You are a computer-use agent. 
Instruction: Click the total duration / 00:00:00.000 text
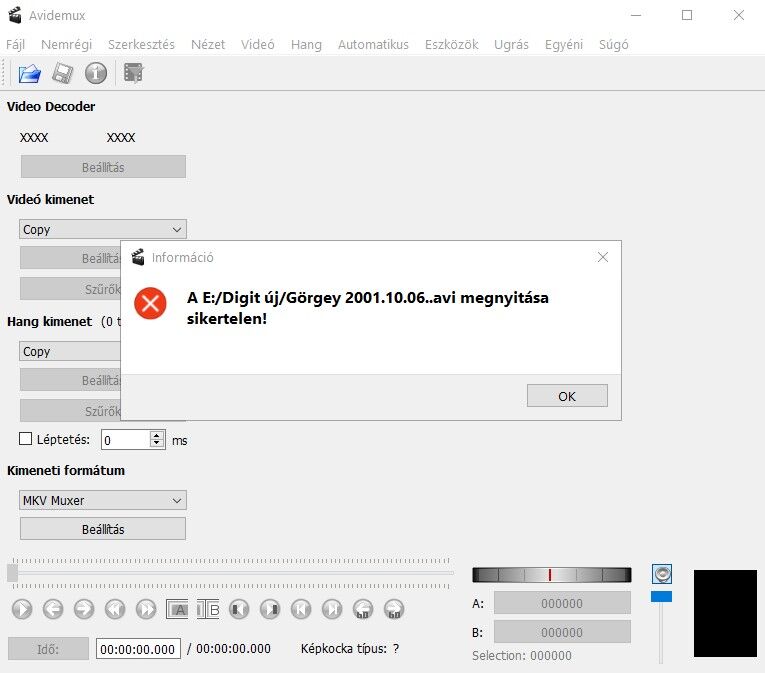click(x=229, y=649)
